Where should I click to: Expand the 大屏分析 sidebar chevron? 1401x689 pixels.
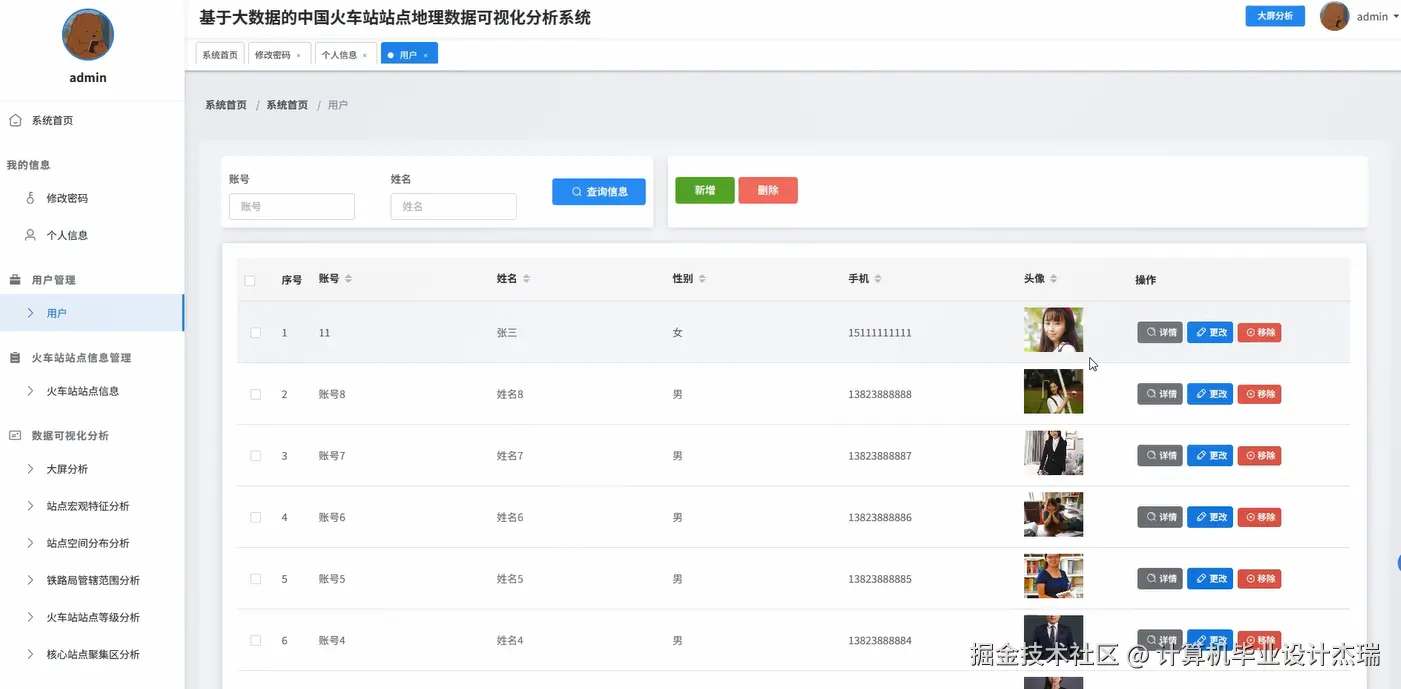coord(30,469)
